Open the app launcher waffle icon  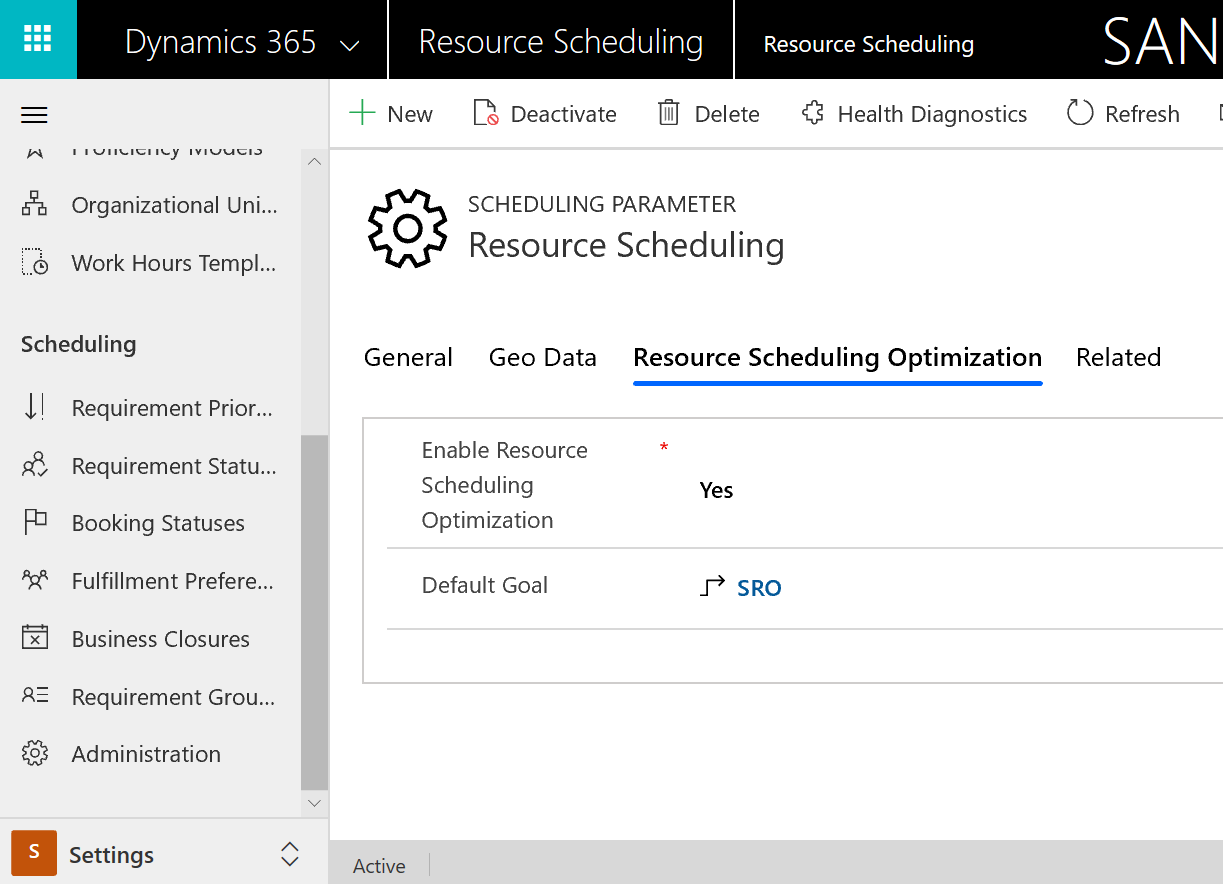pos(38,39)
